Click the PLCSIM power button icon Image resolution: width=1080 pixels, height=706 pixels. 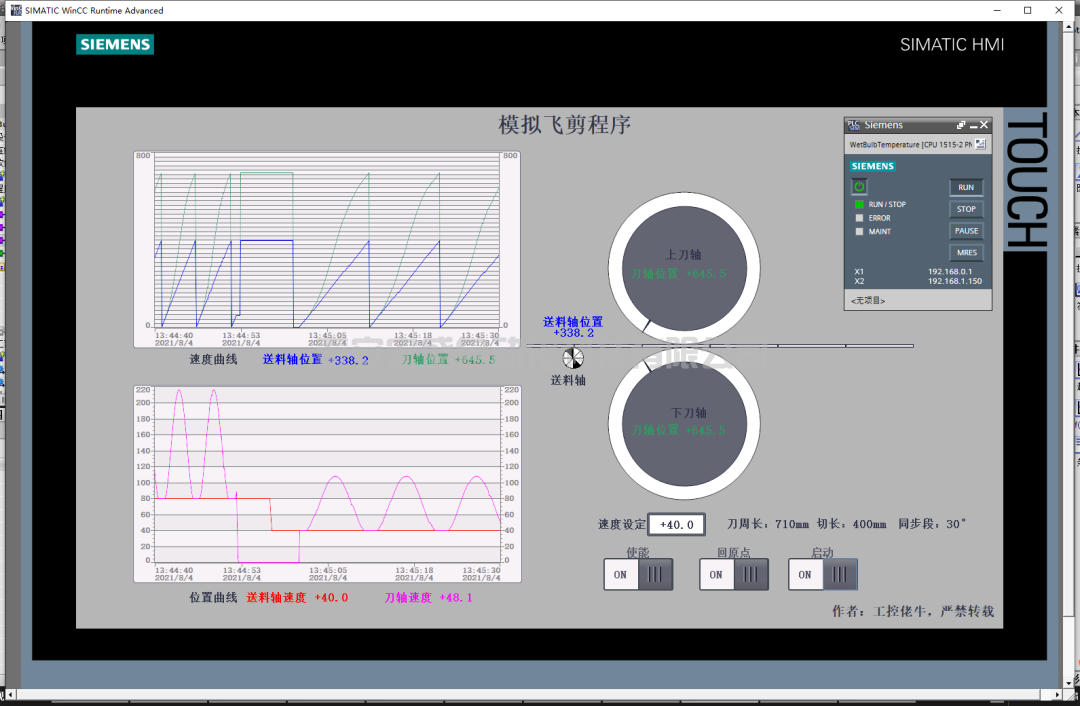click(859, 187)
